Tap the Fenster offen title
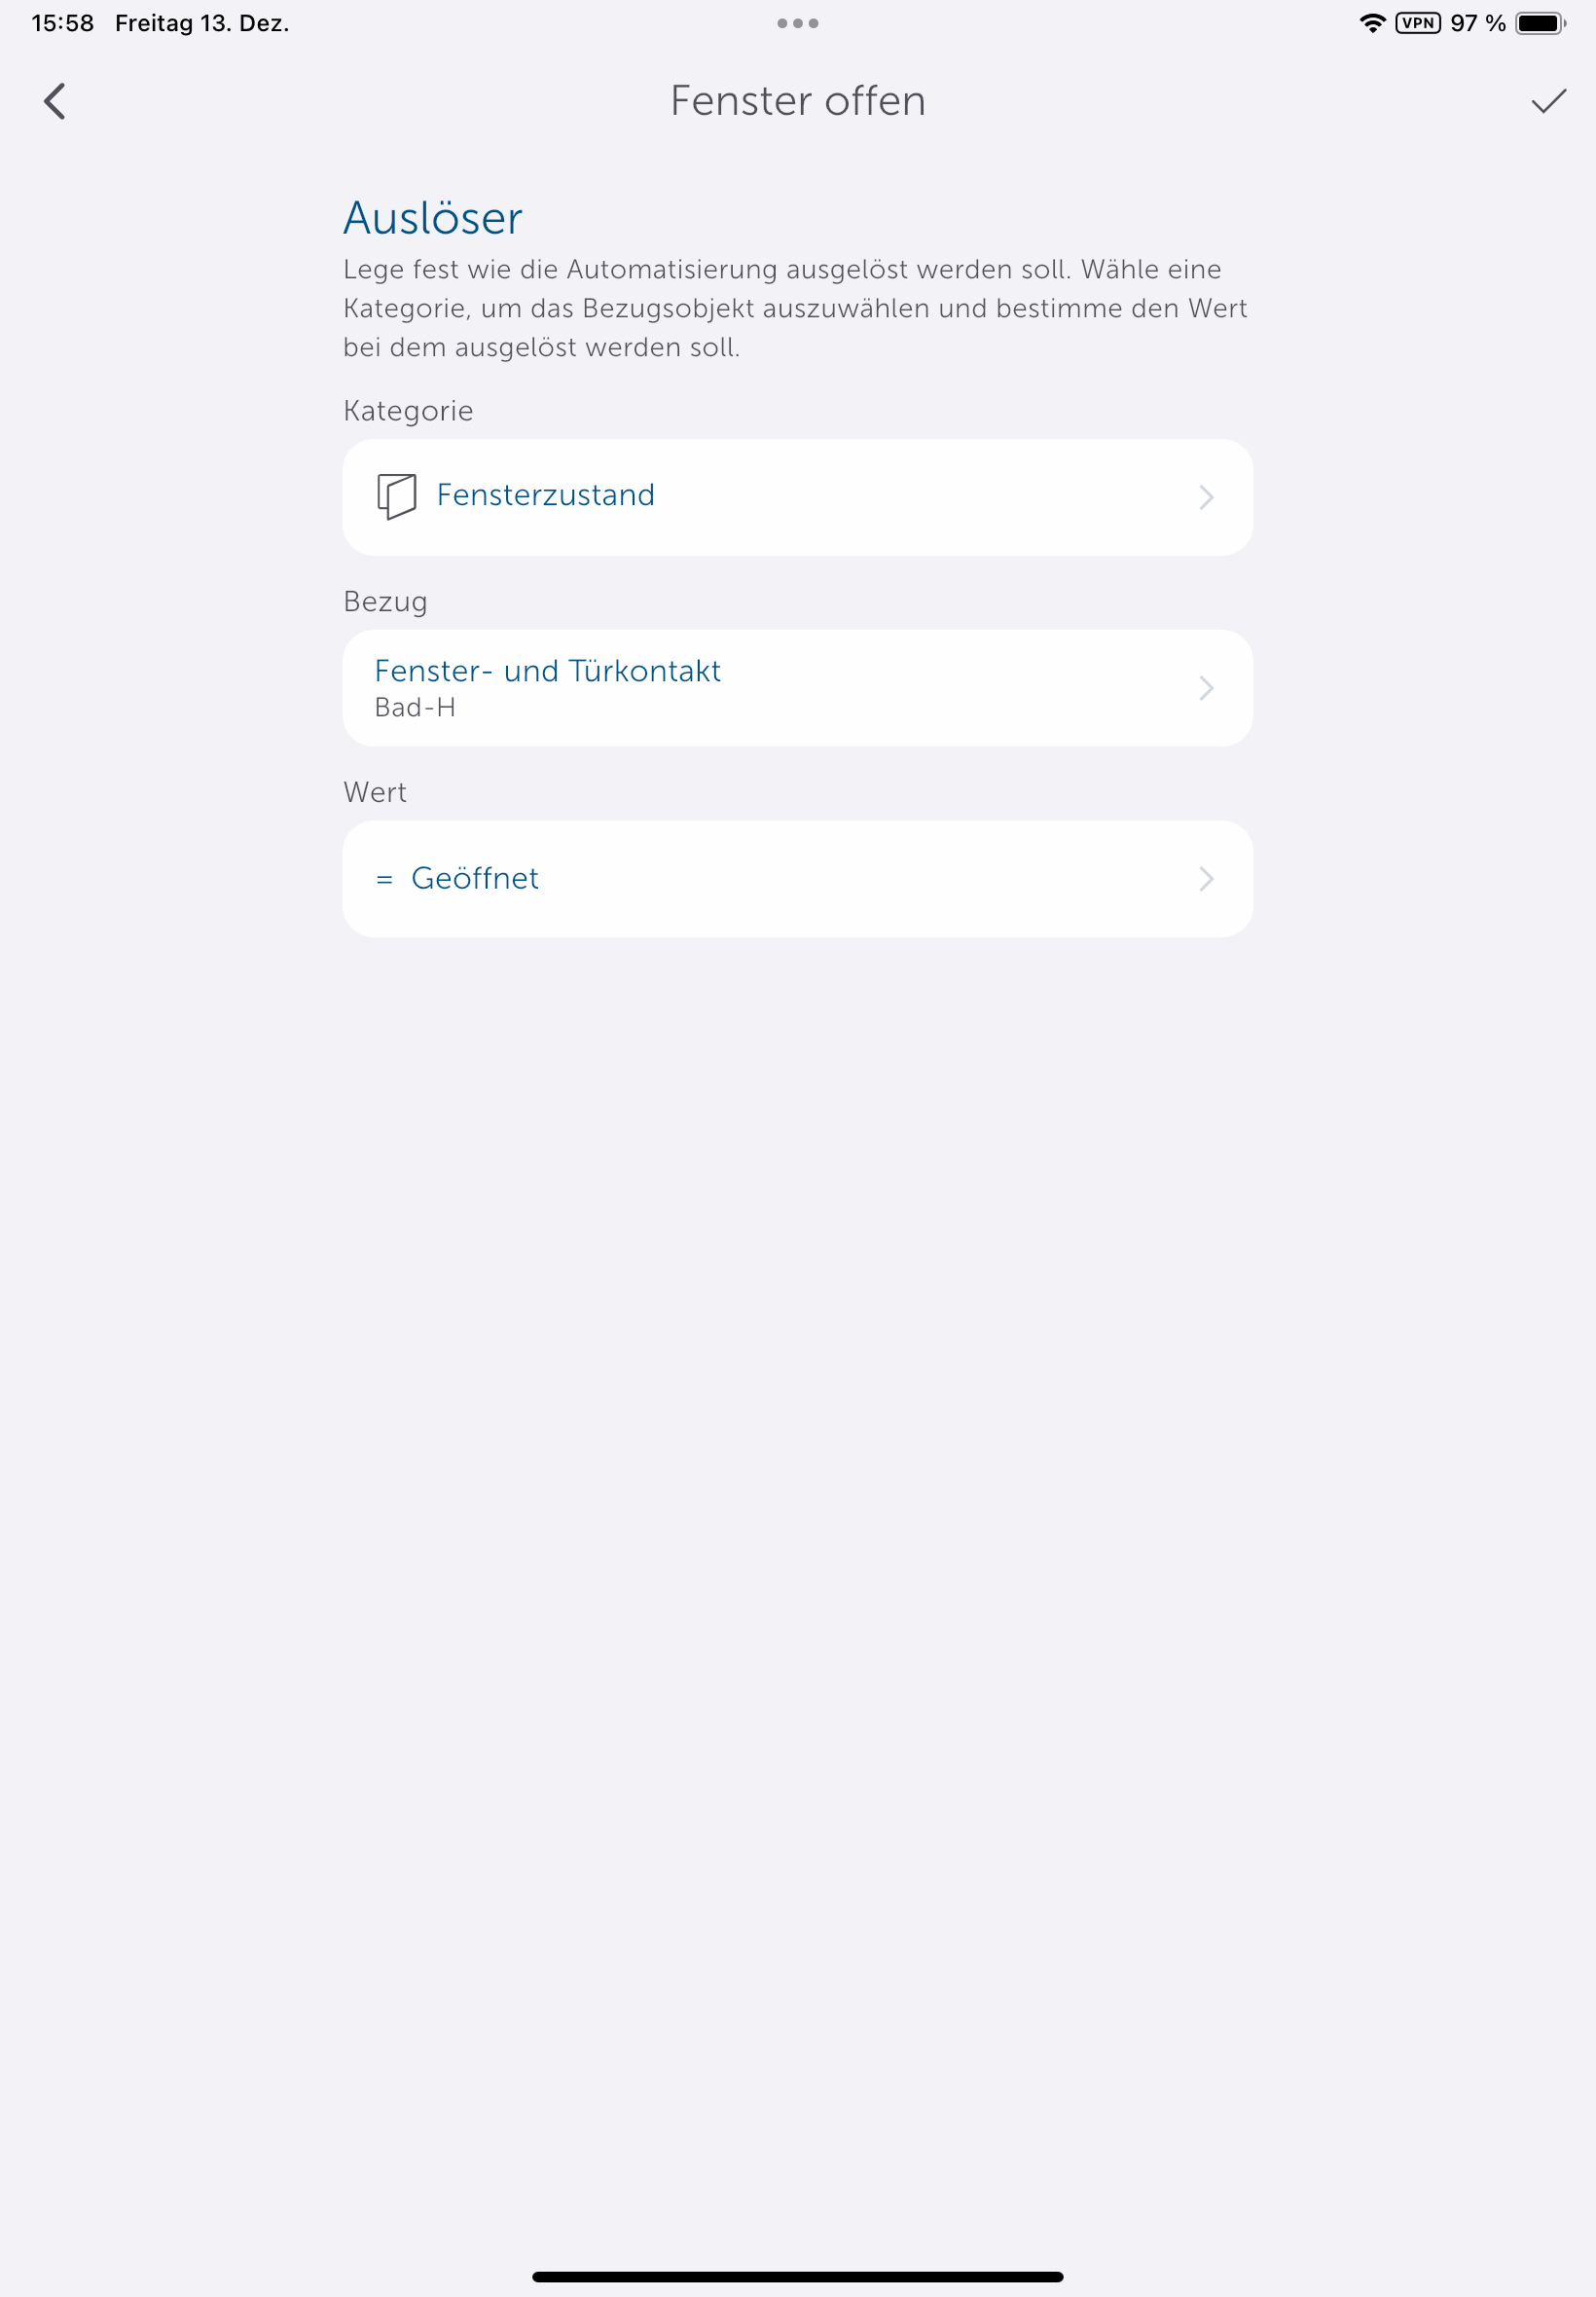 797,101
